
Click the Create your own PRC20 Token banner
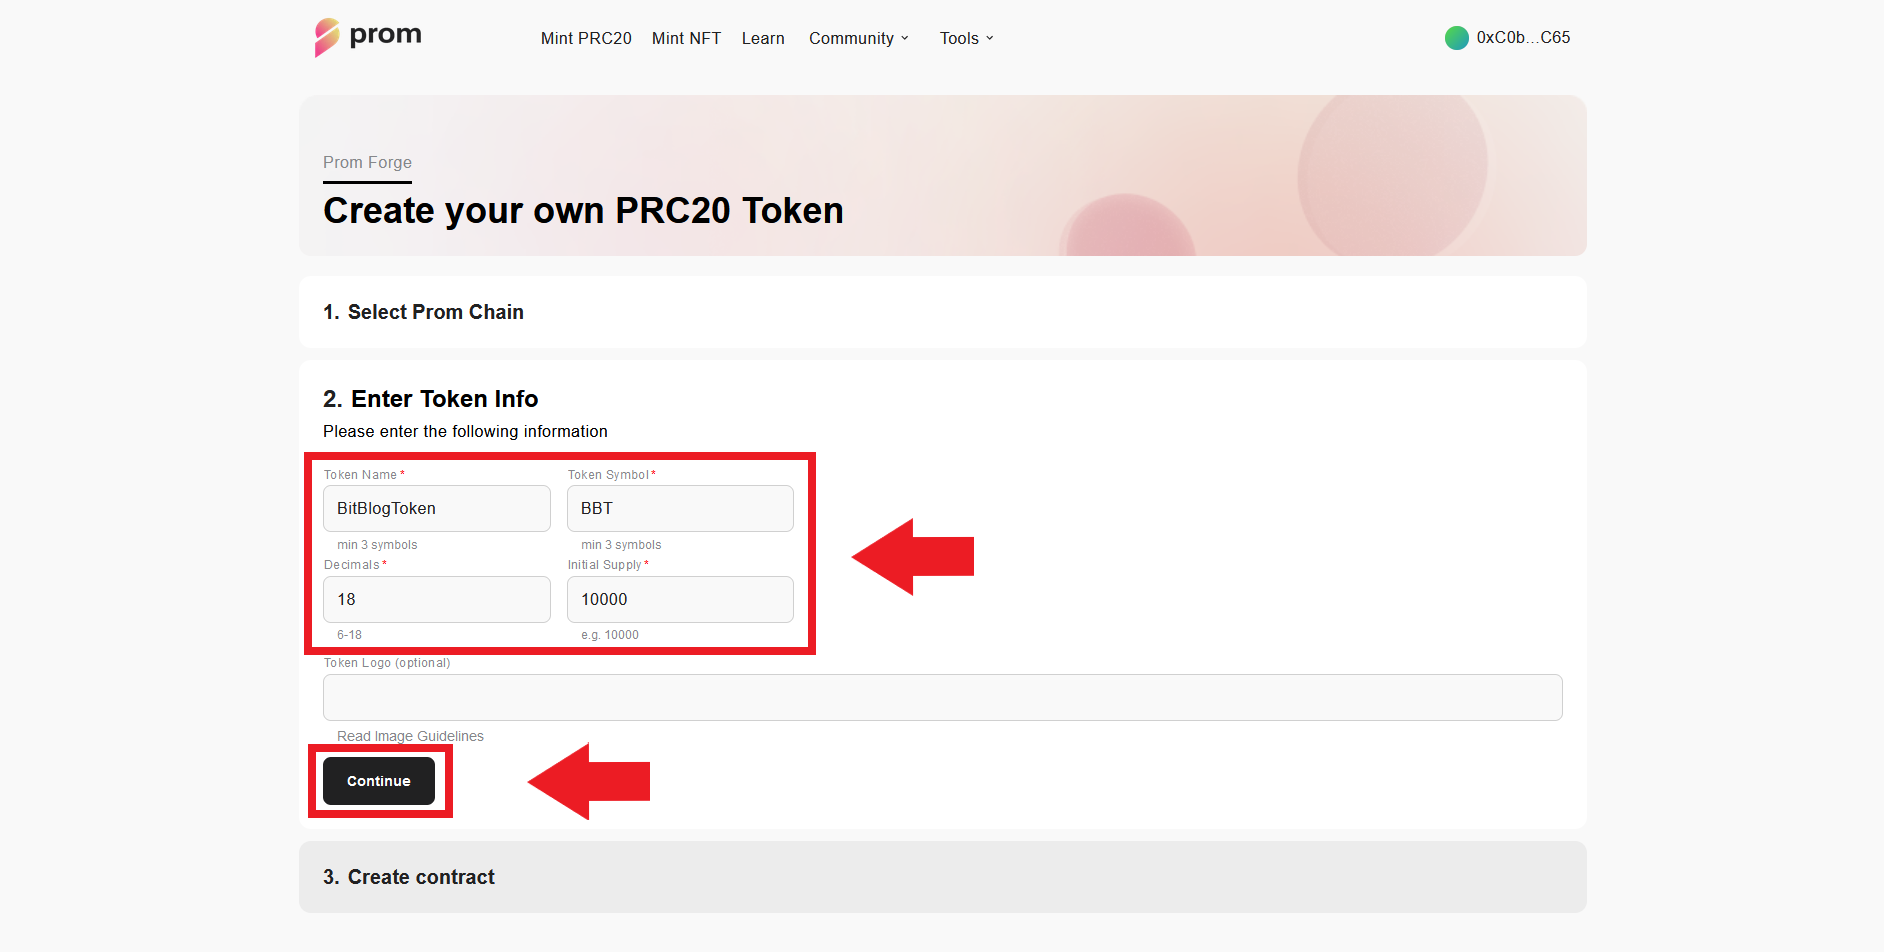583,211
